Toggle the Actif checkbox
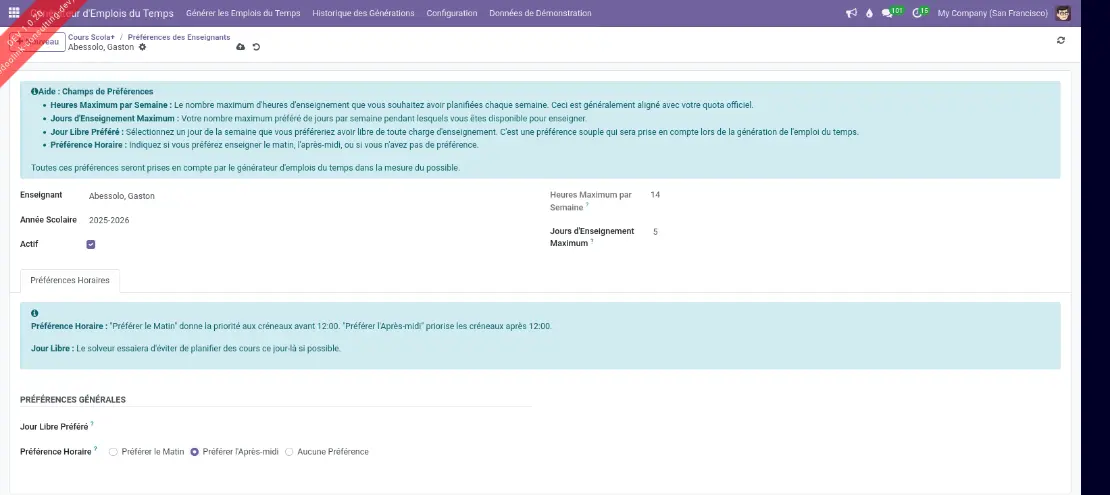The width and height of the screenshot is (1110, 495). coord(91,244)
